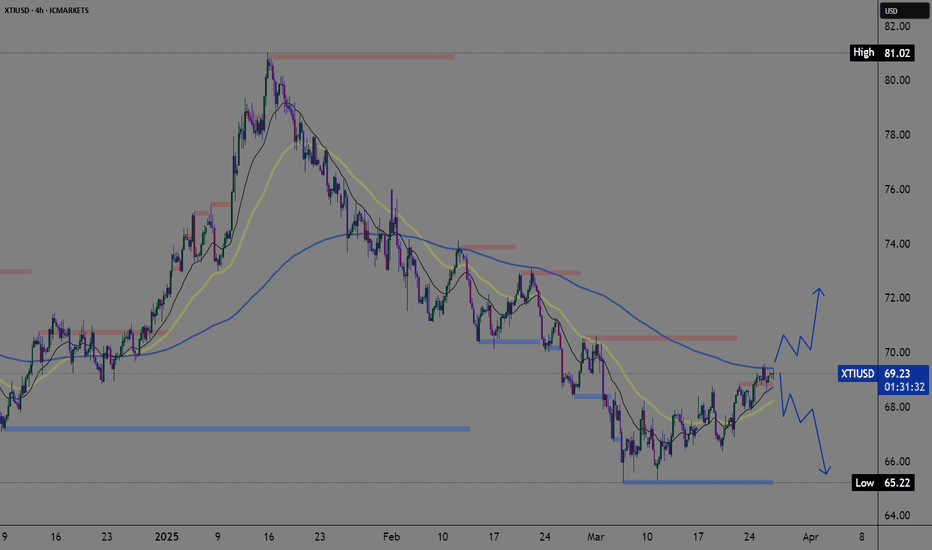Click the upward blue arrow head projection
This screenshot has height=550, width=932.
(x=819, y=292)
